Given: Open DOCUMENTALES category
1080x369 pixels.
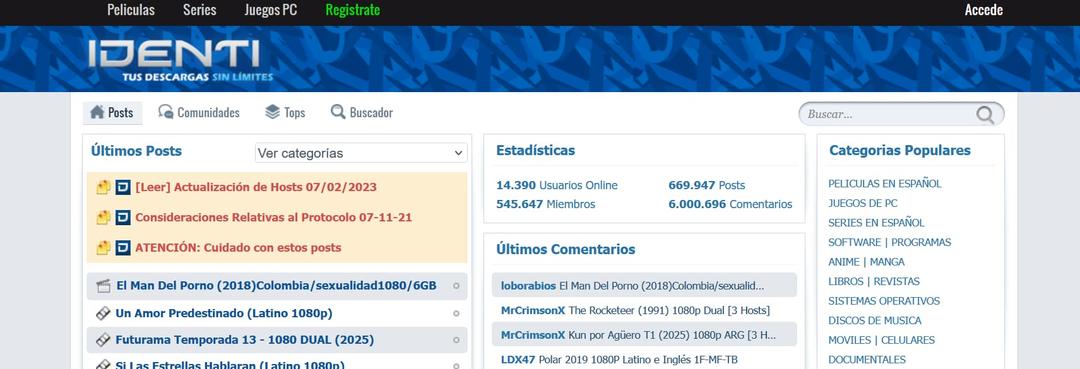Looking at the screenshot, I should (x=866, y=359).
